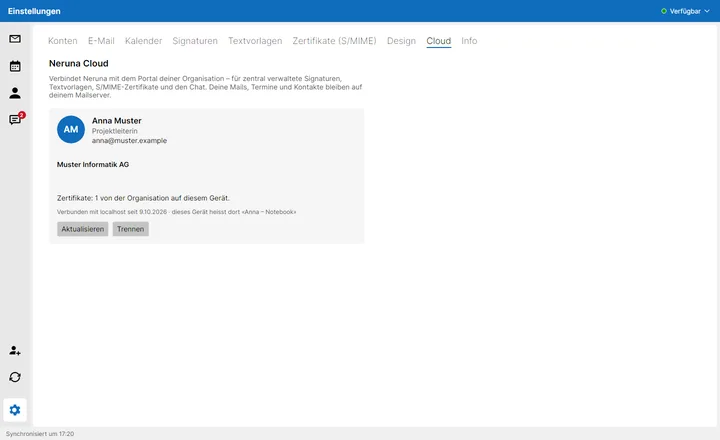
Task: Open settings gear icon in sidebar
Action: pyautogui.click(x=15, y=410)
